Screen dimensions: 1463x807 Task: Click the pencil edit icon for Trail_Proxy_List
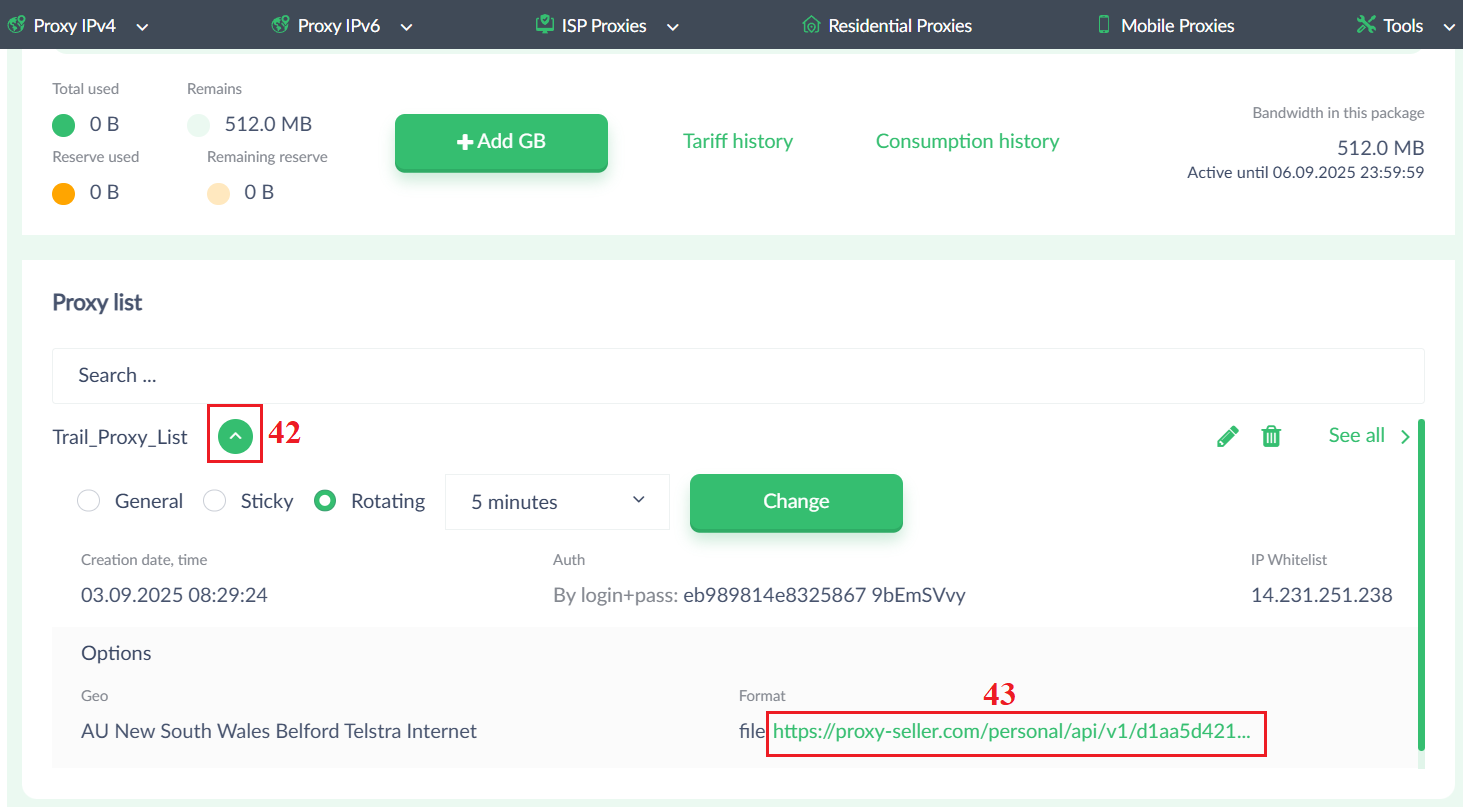click(1227, 436)
